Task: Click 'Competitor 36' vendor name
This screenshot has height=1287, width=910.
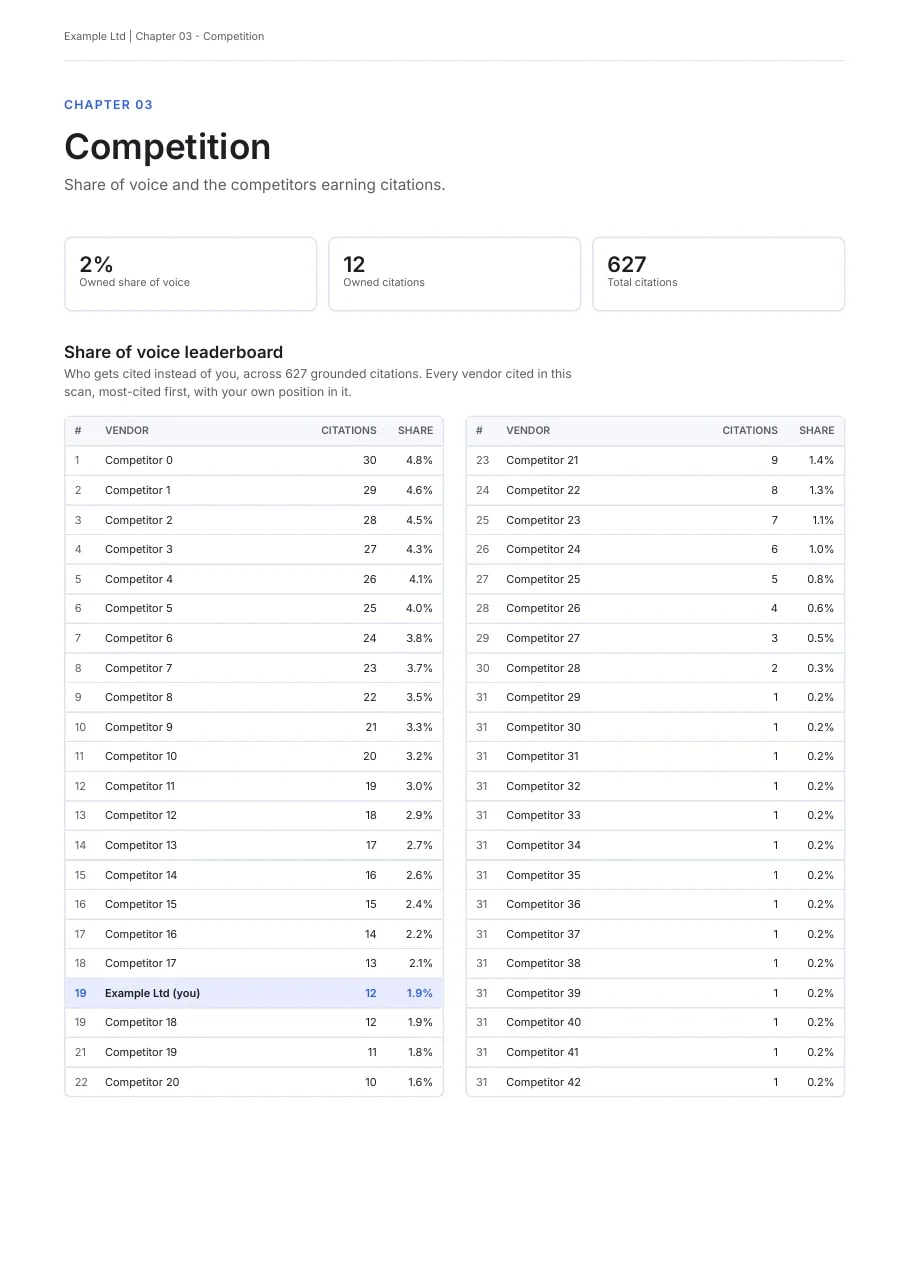Action: (x=543, y=904)
